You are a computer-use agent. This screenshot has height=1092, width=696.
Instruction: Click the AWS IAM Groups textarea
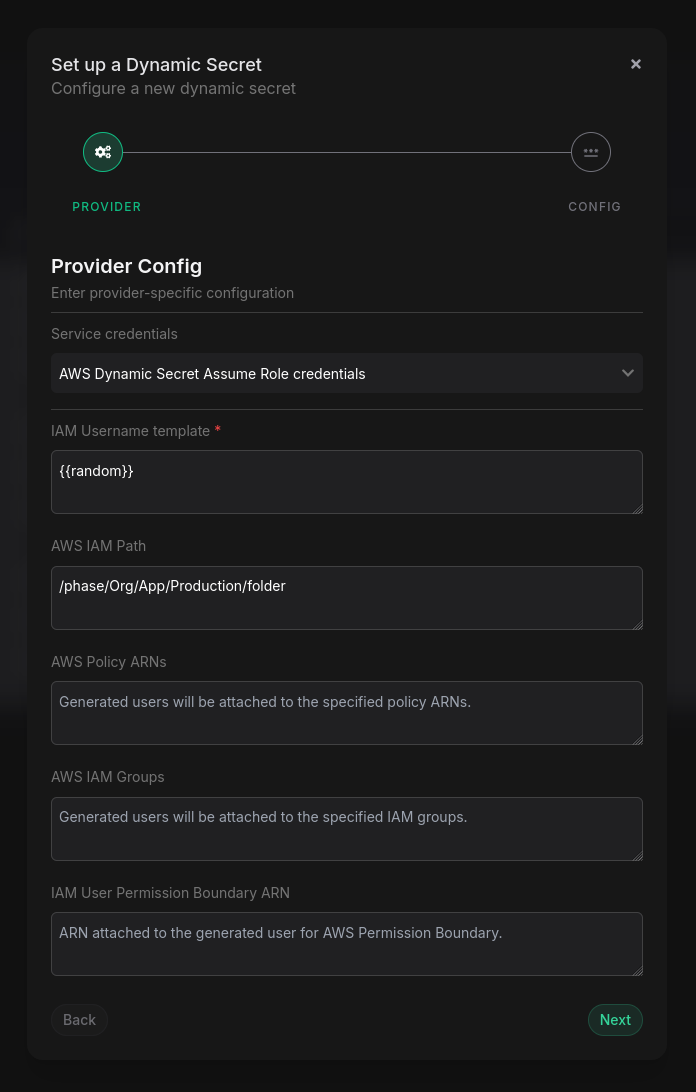tap(347, 828)
